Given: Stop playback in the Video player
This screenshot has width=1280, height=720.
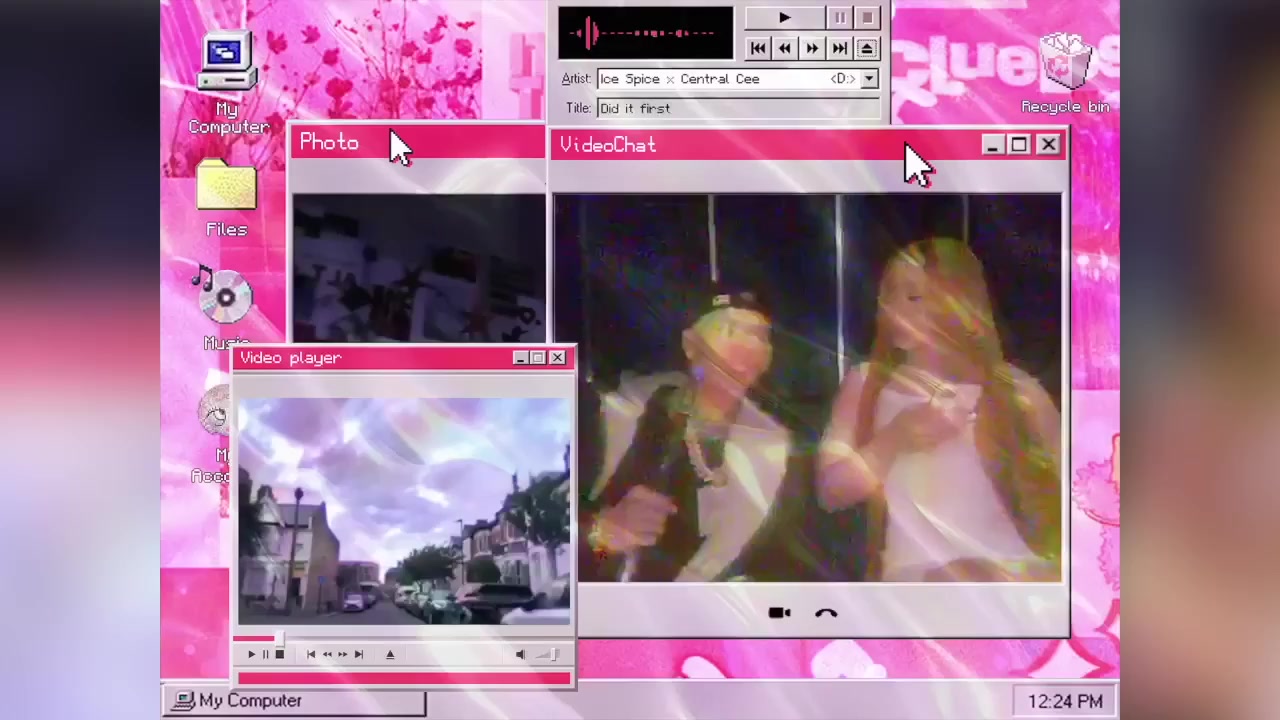Looking at the screenshot, I should (279, 654).
